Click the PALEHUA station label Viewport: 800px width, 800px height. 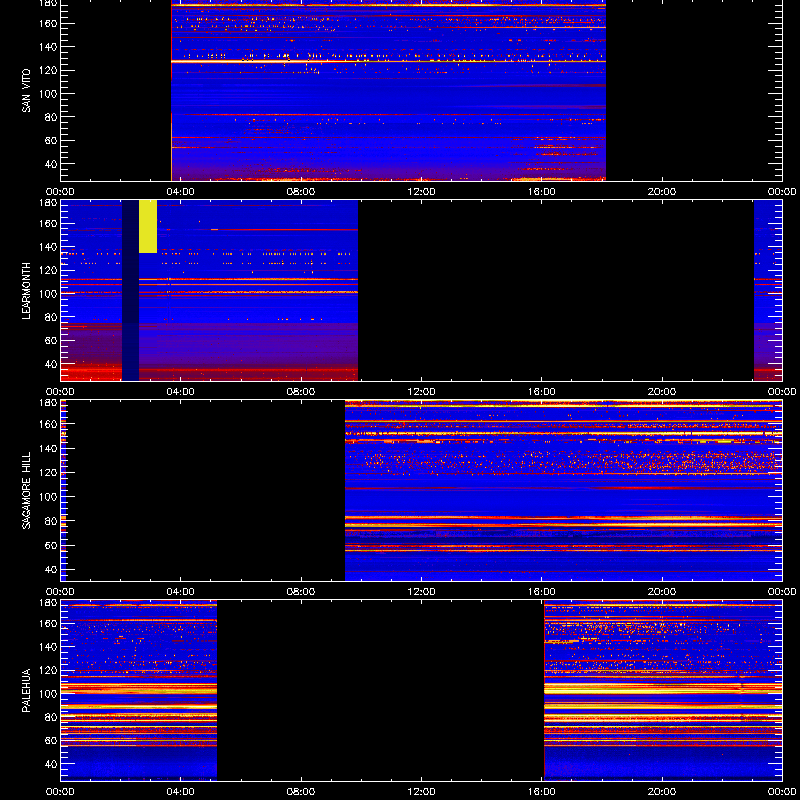pos(27,690)
